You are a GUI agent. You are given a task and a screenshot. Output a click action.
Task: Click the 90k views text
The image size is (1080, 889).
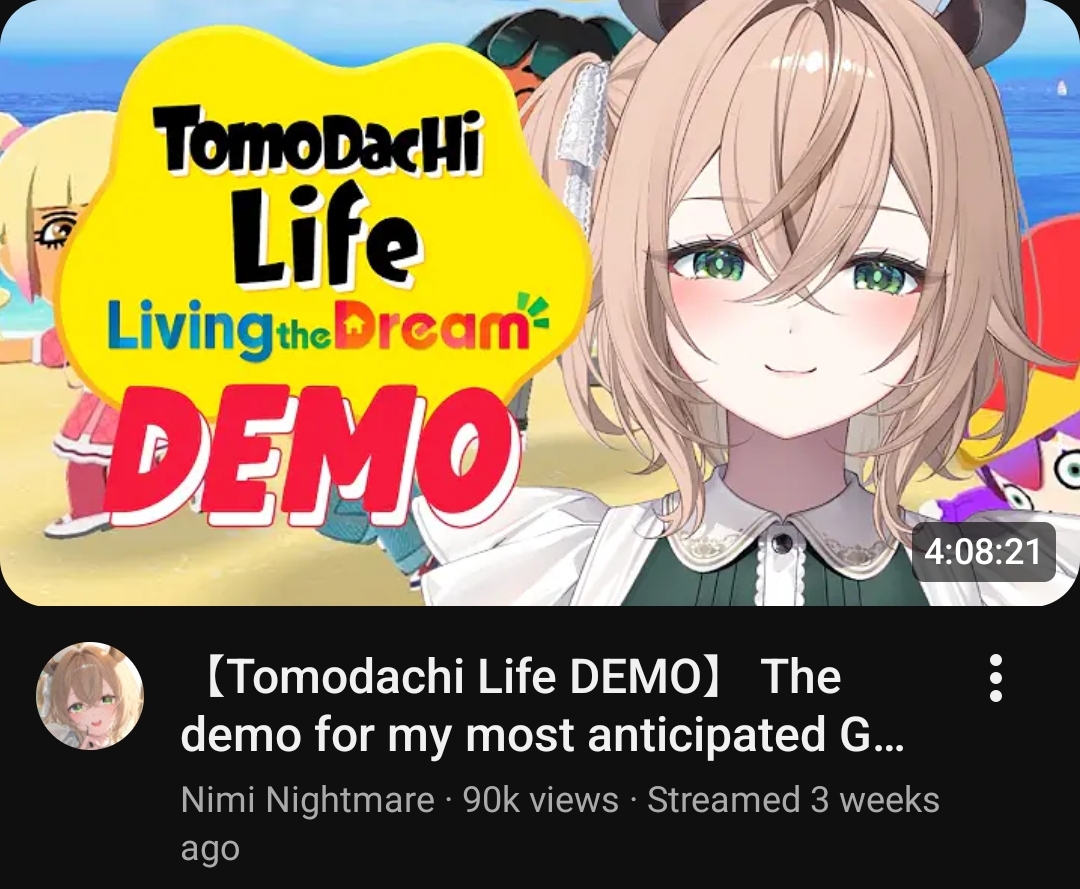(x=541, y=799)
